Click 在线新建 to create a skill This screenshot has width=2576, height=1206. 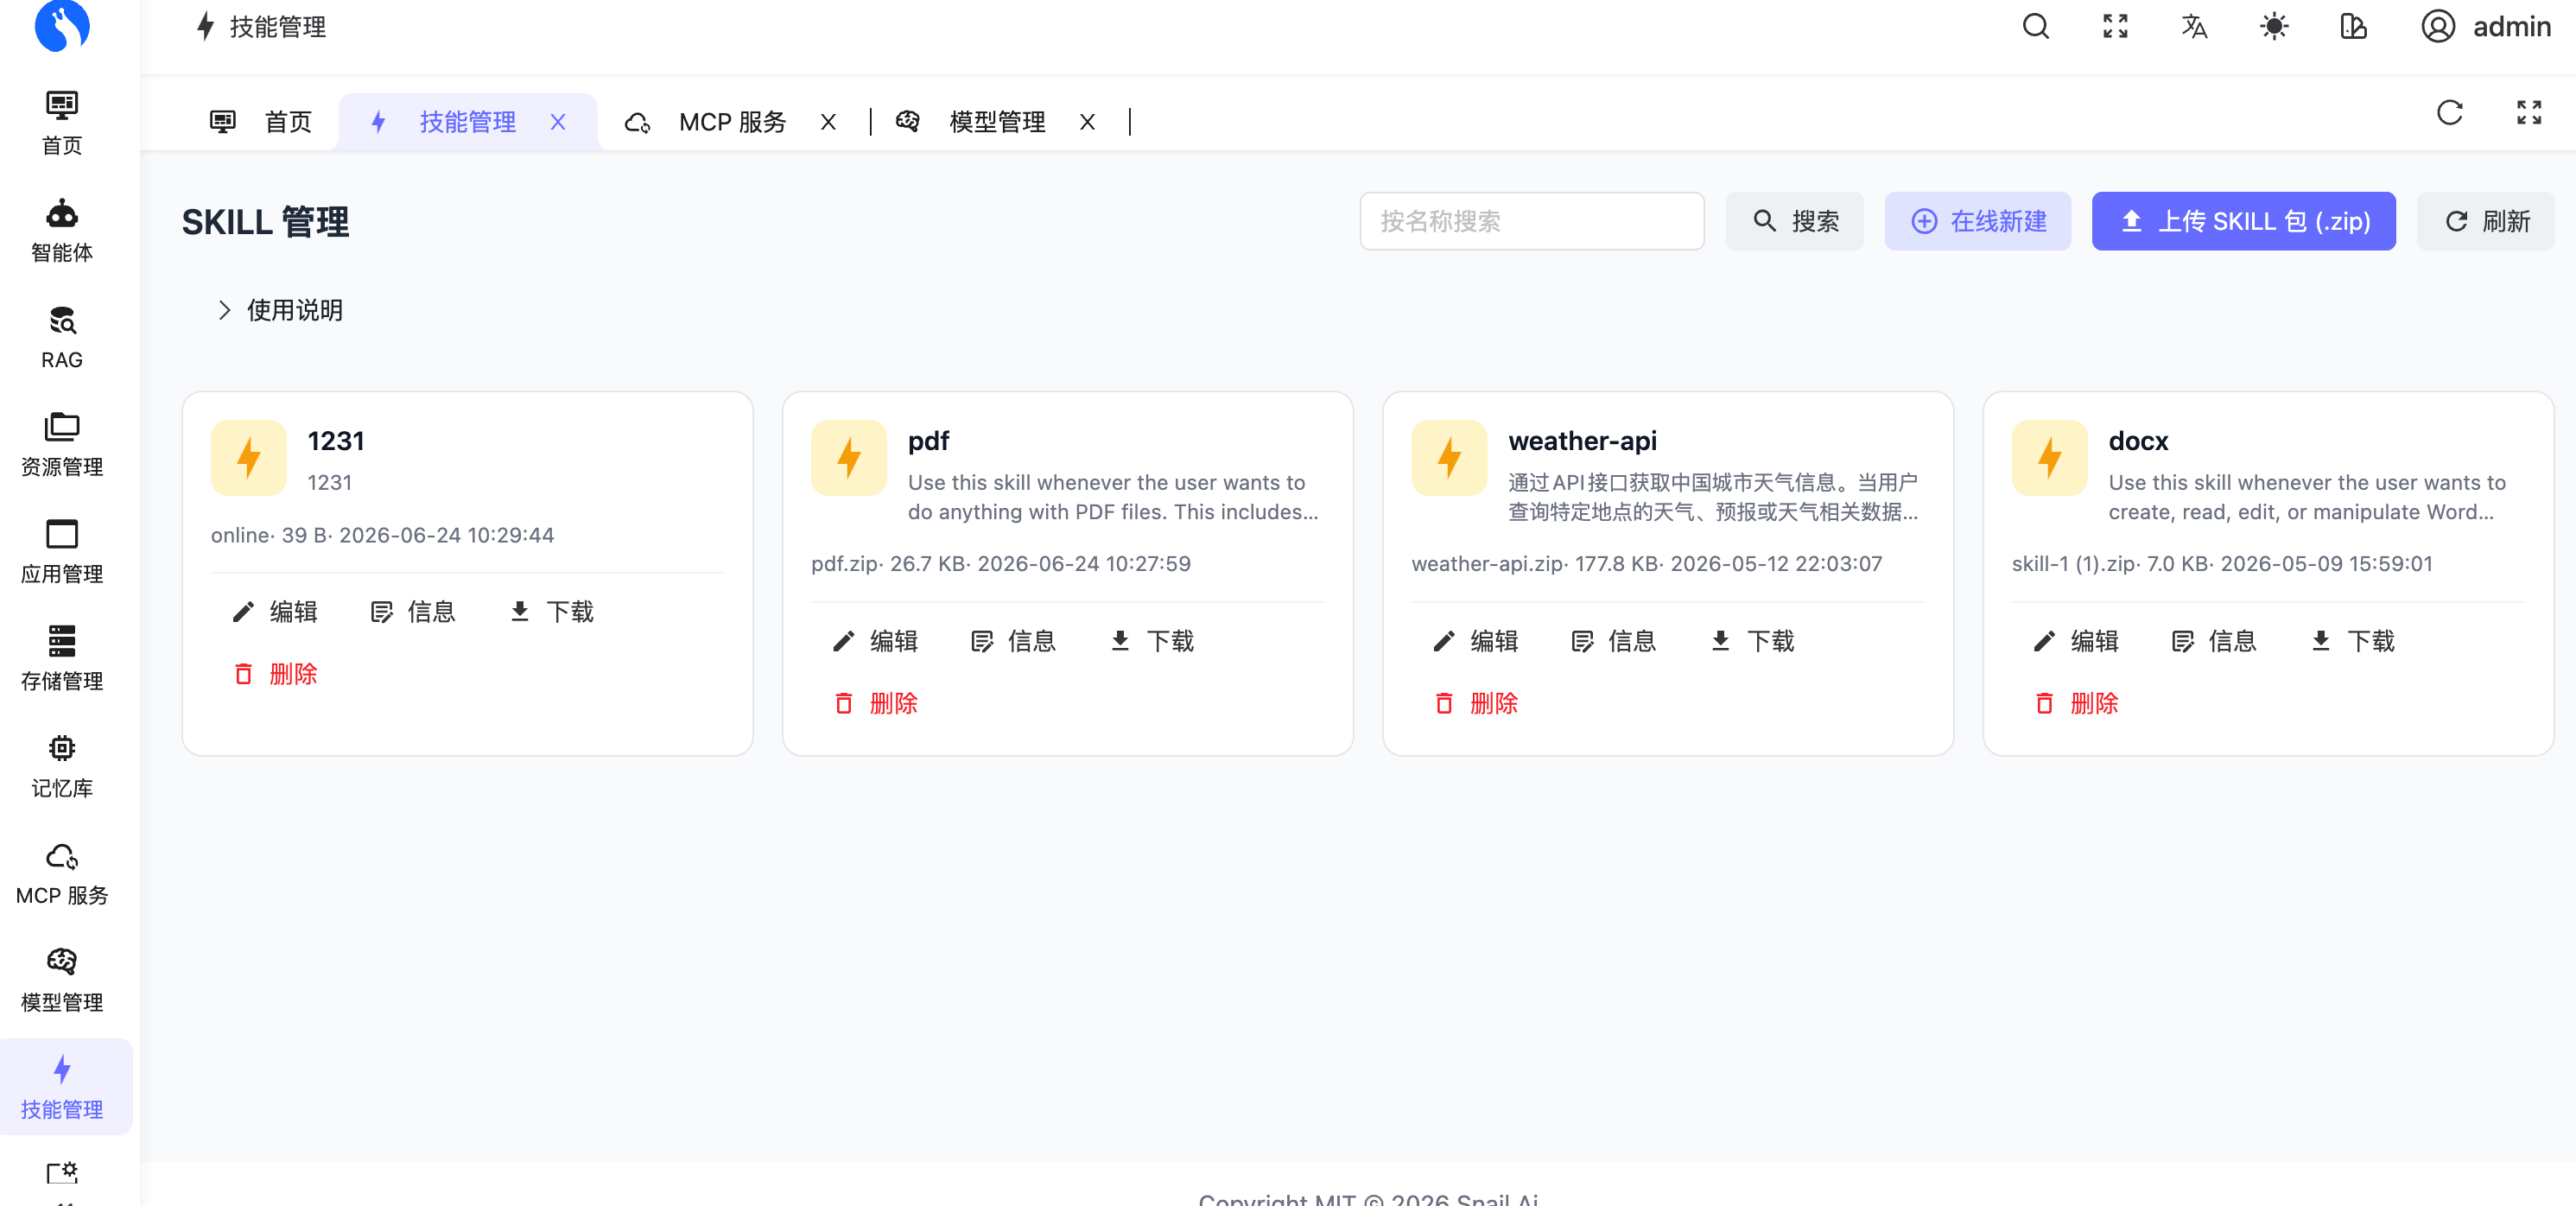click(x=1977, y=221)
